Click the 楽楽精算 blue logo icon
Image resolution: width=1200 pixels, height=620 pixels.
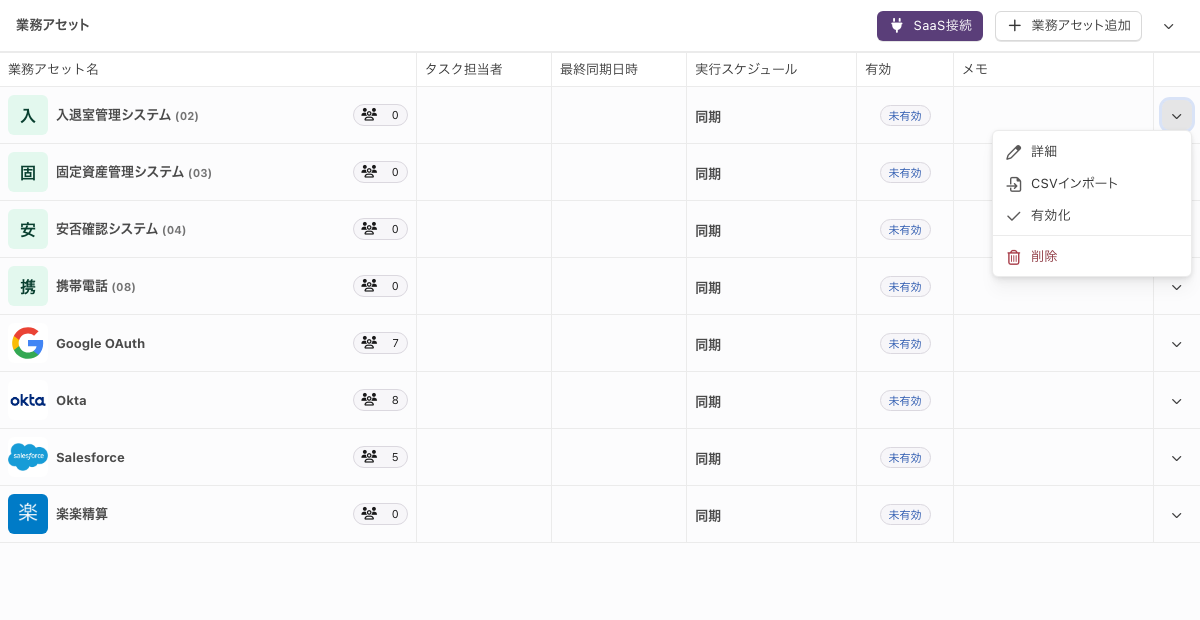click(x=28, y=514)
